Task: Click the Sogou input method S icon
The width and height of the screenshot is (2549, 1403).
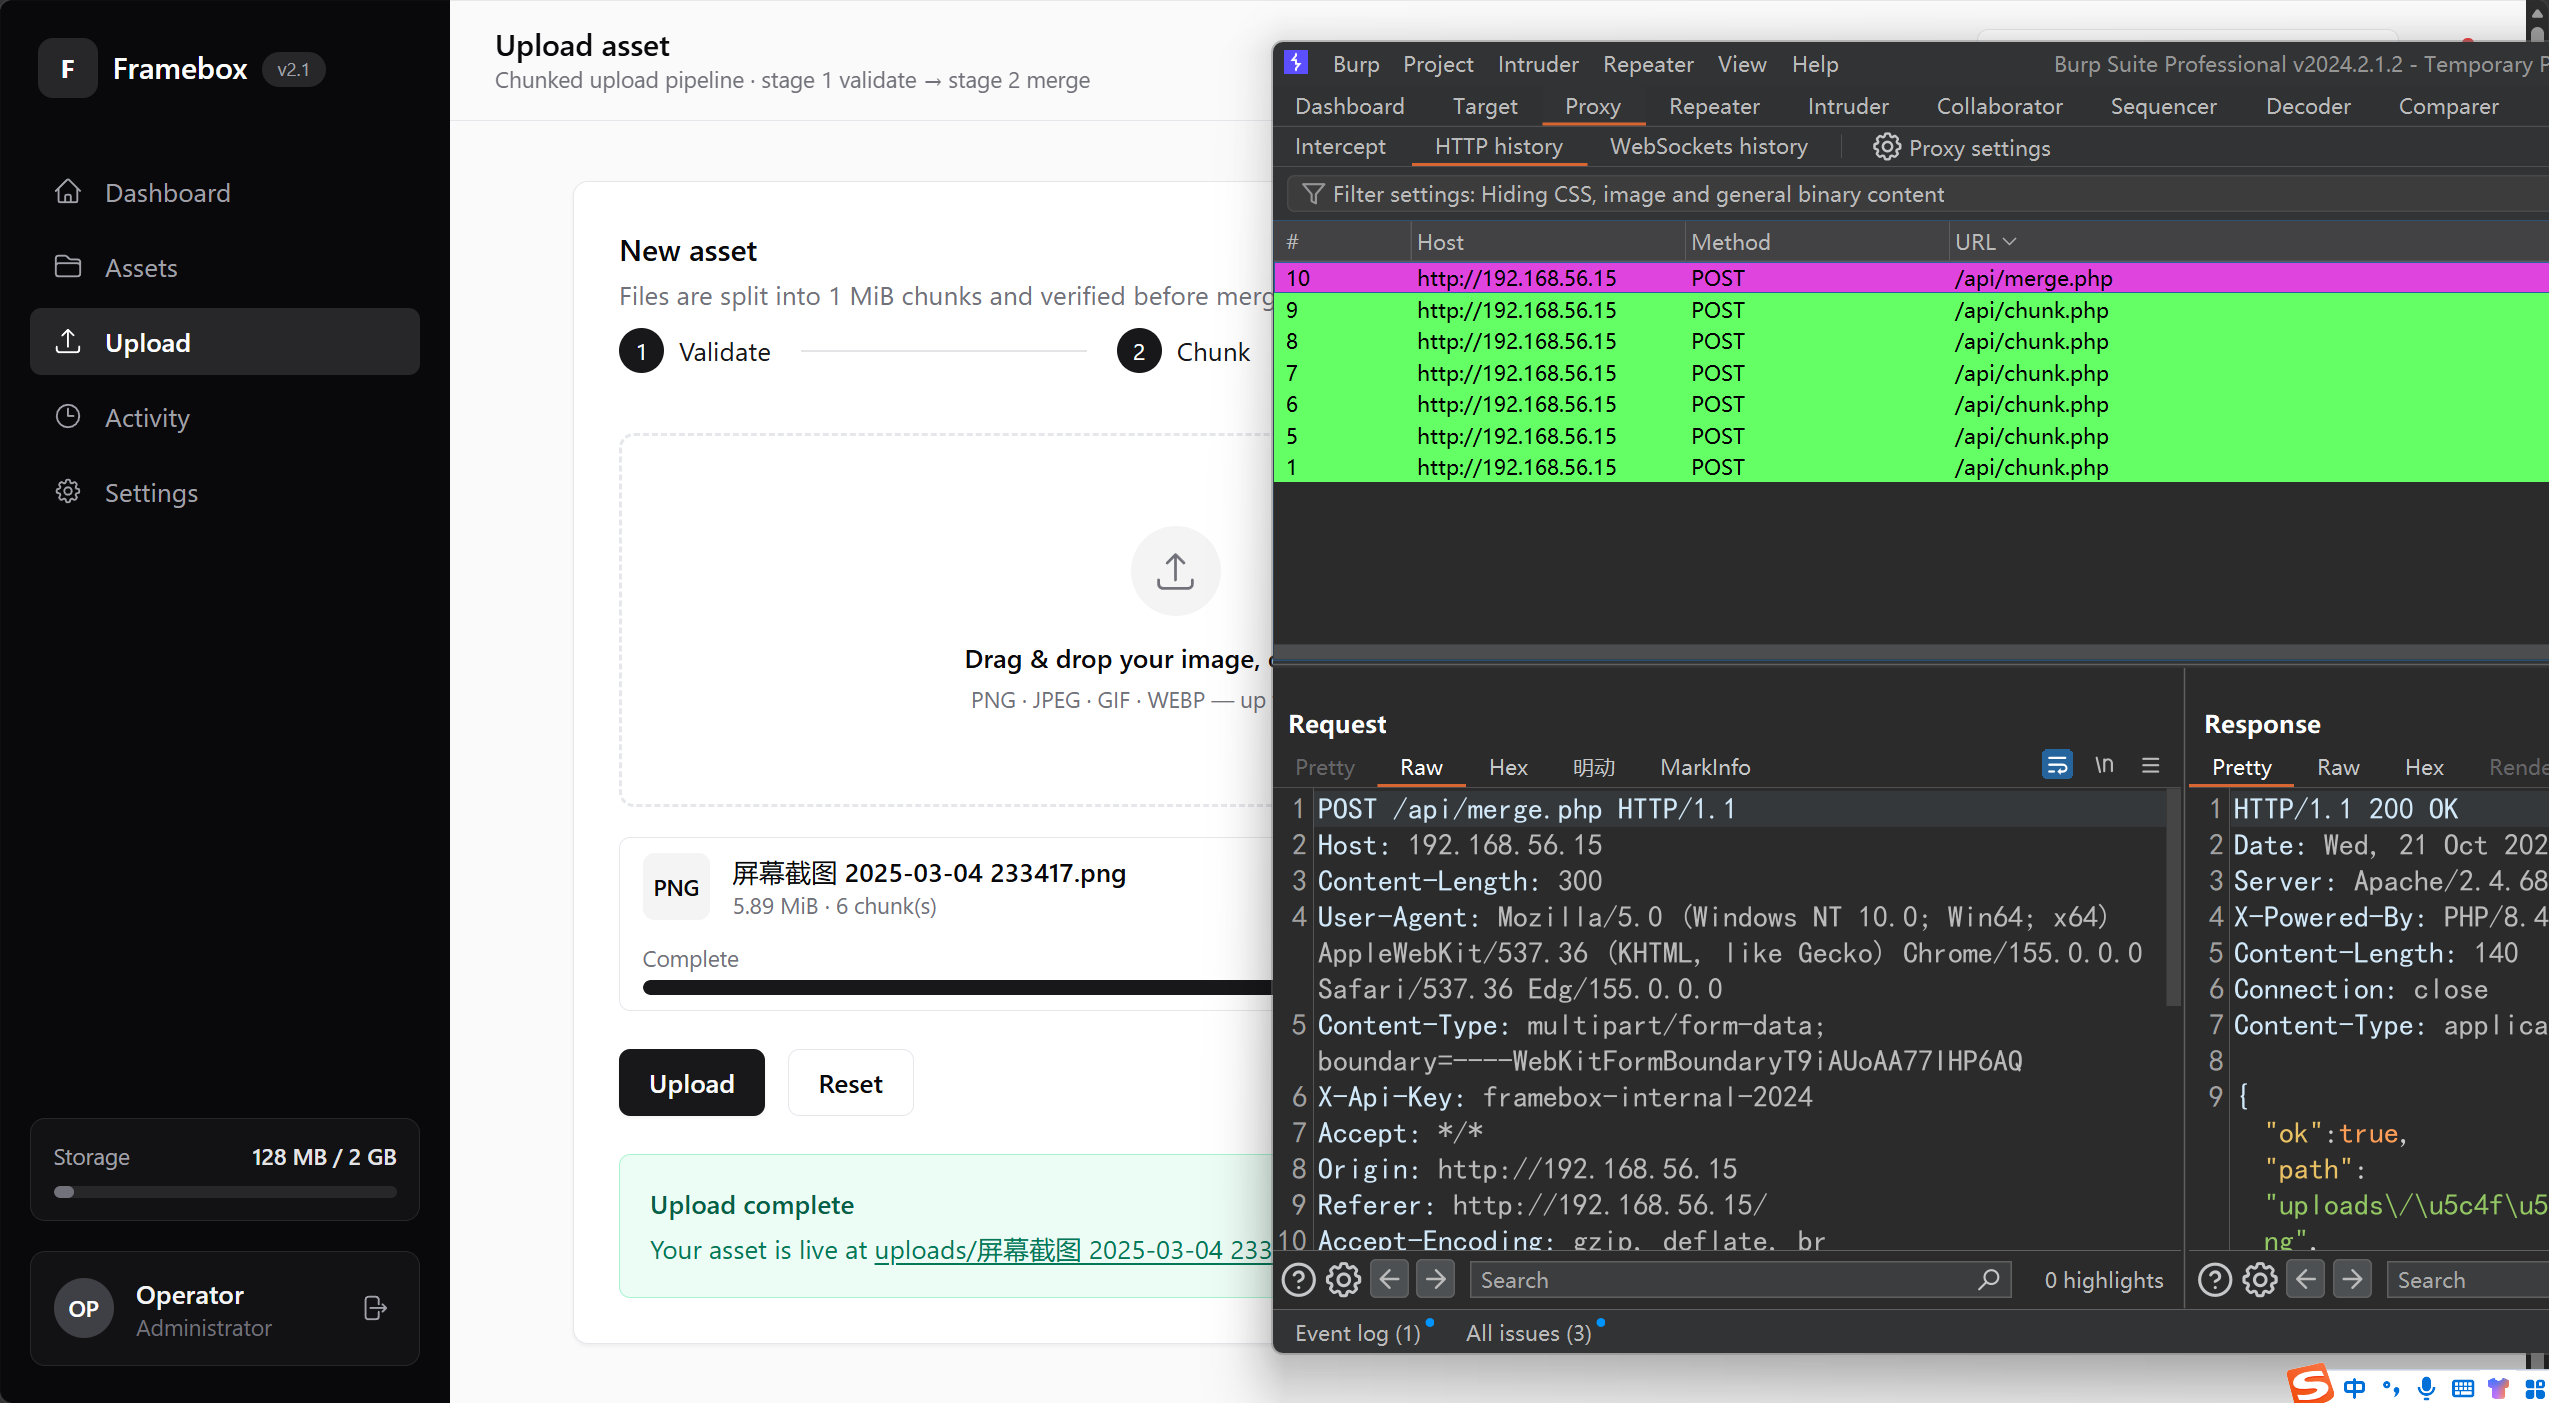Action: pos(2310,1385)
